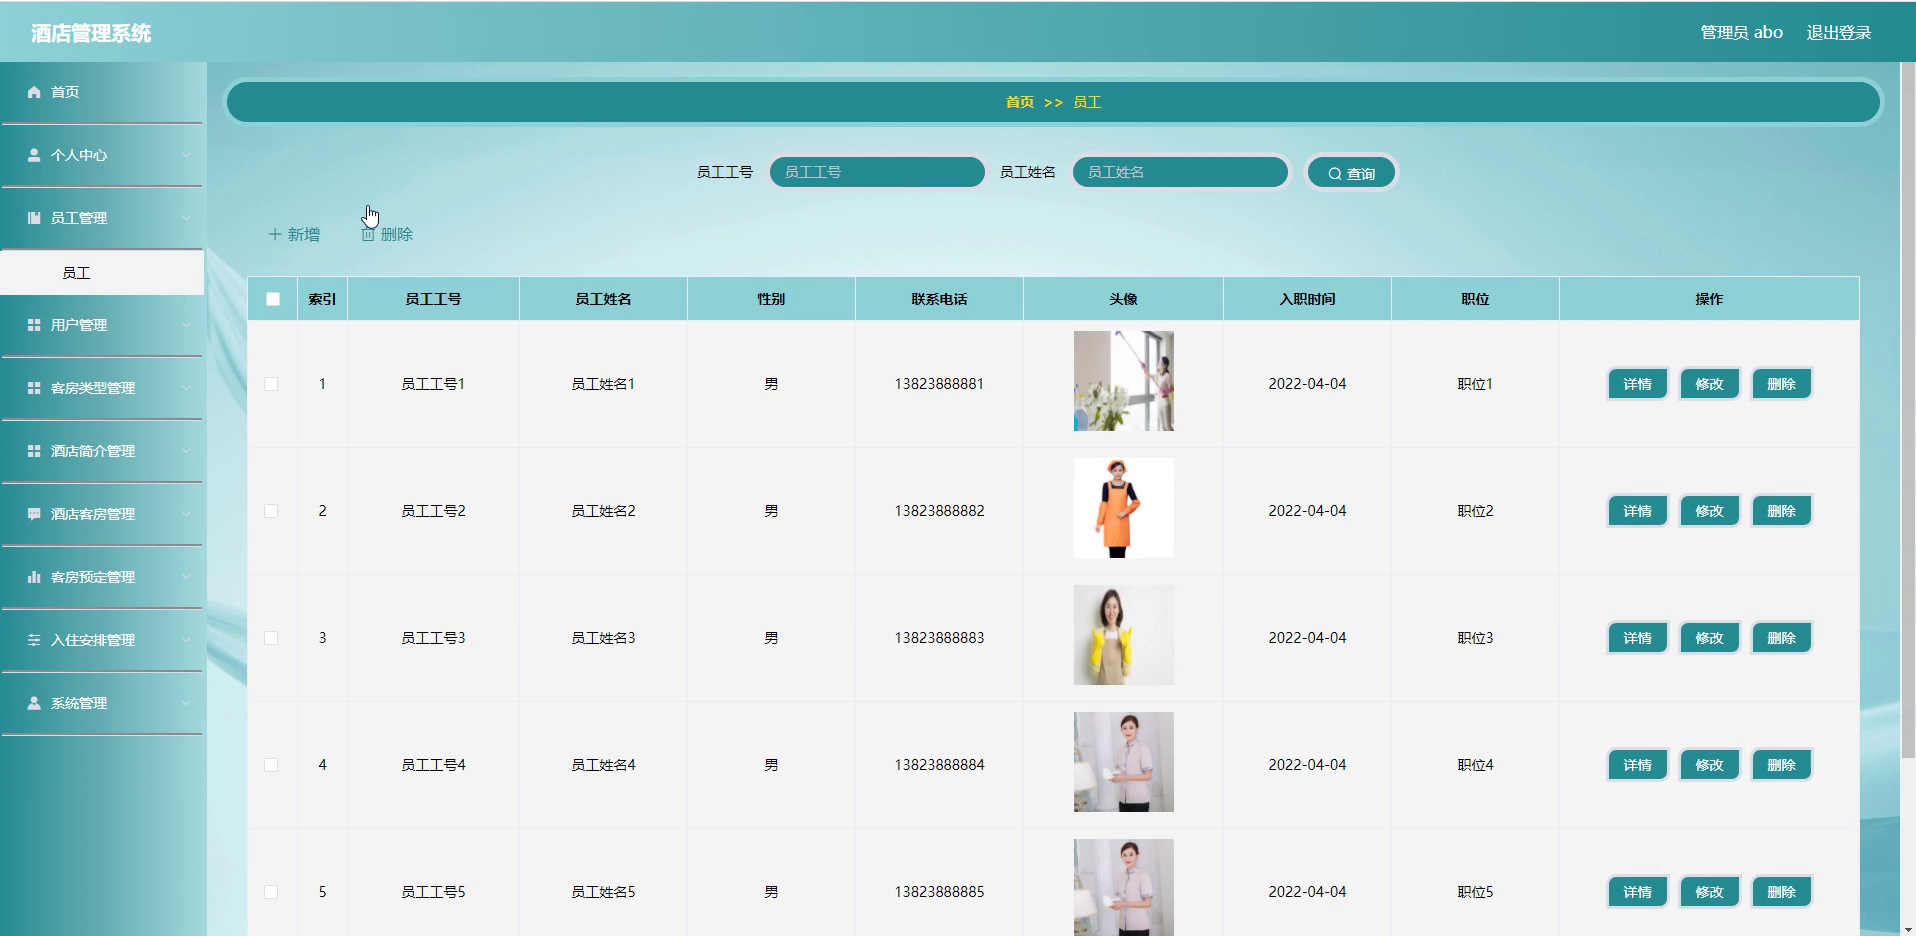Image resolution: width=1916 pixels, height=936 pixels.
Task: Open the avatar photo of 员工姓名3
Action: coord(1123,635)
